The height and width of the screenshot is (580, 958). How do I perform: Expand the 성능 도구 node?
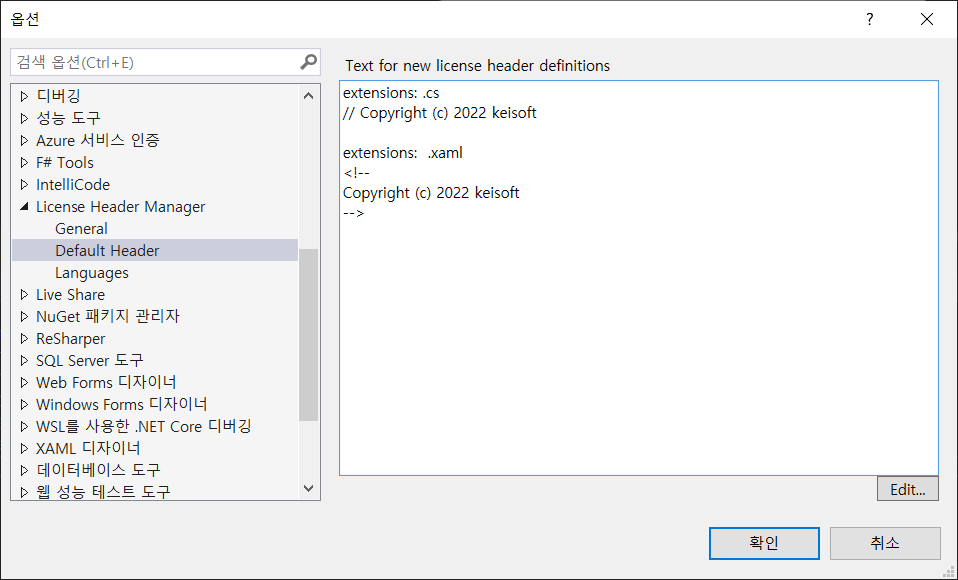click(24, 118)
